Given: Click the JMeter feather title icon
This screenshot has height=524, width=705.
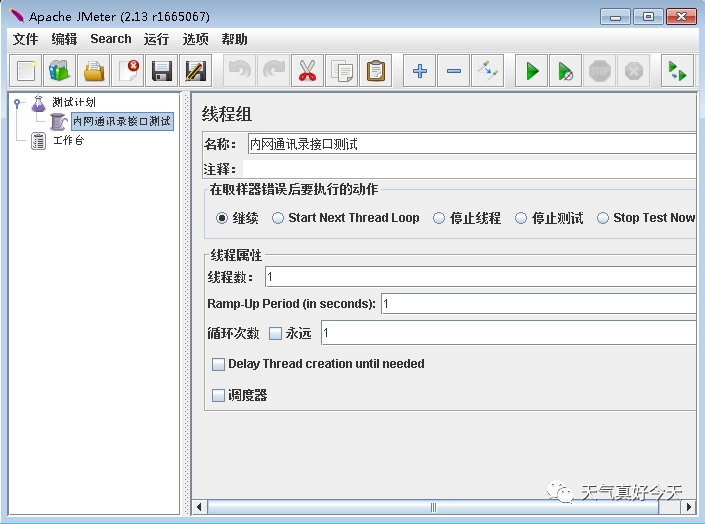Looking at the screenshot, I should [x=17, y=16].
